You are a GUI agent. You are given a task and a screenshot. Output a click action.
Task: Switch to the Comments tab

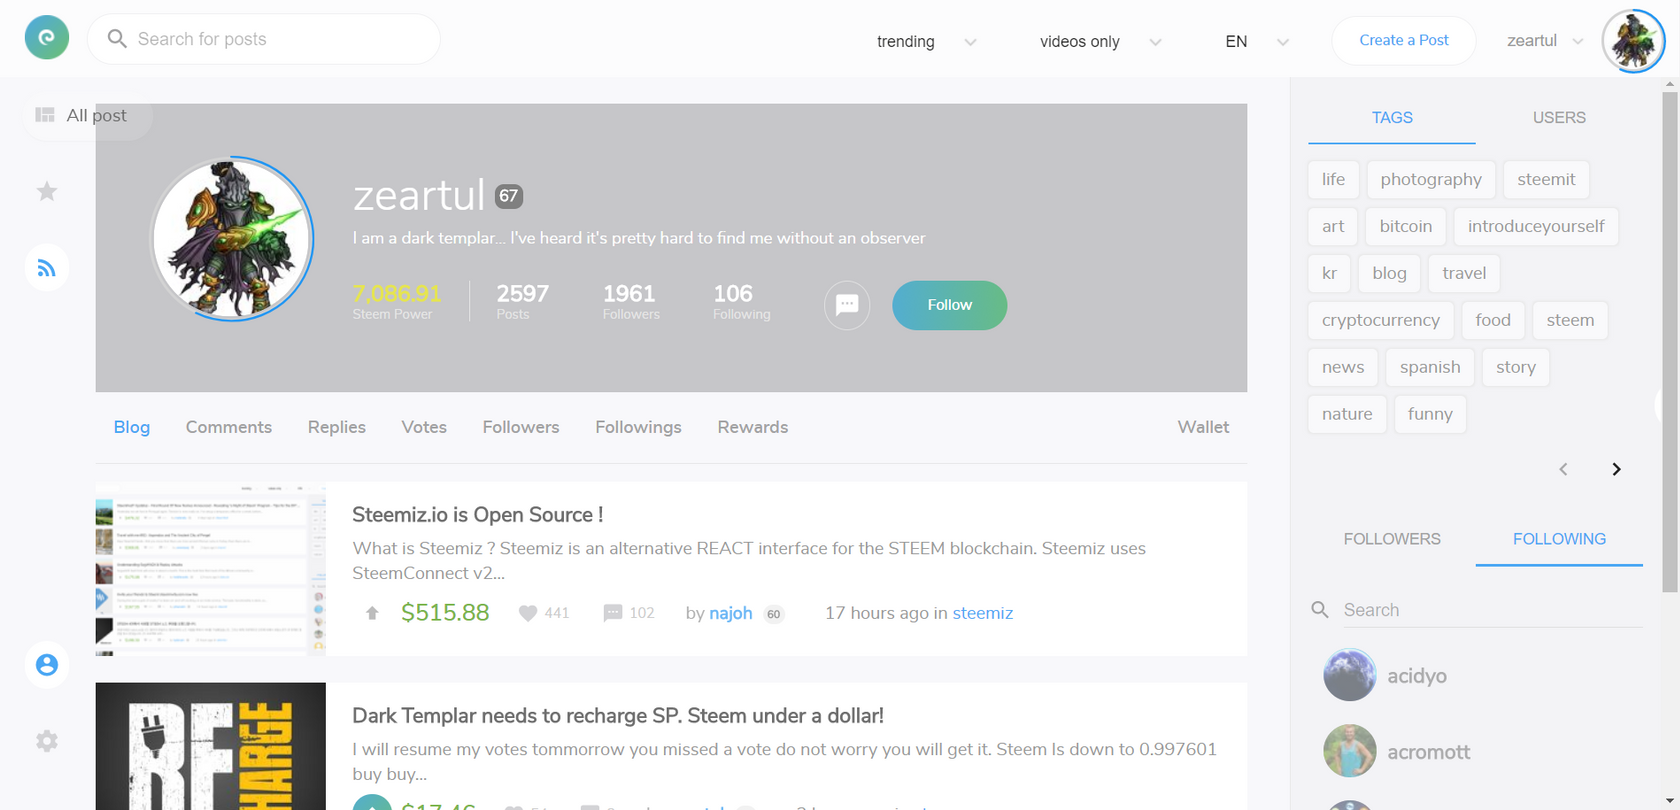pos(229,427)
